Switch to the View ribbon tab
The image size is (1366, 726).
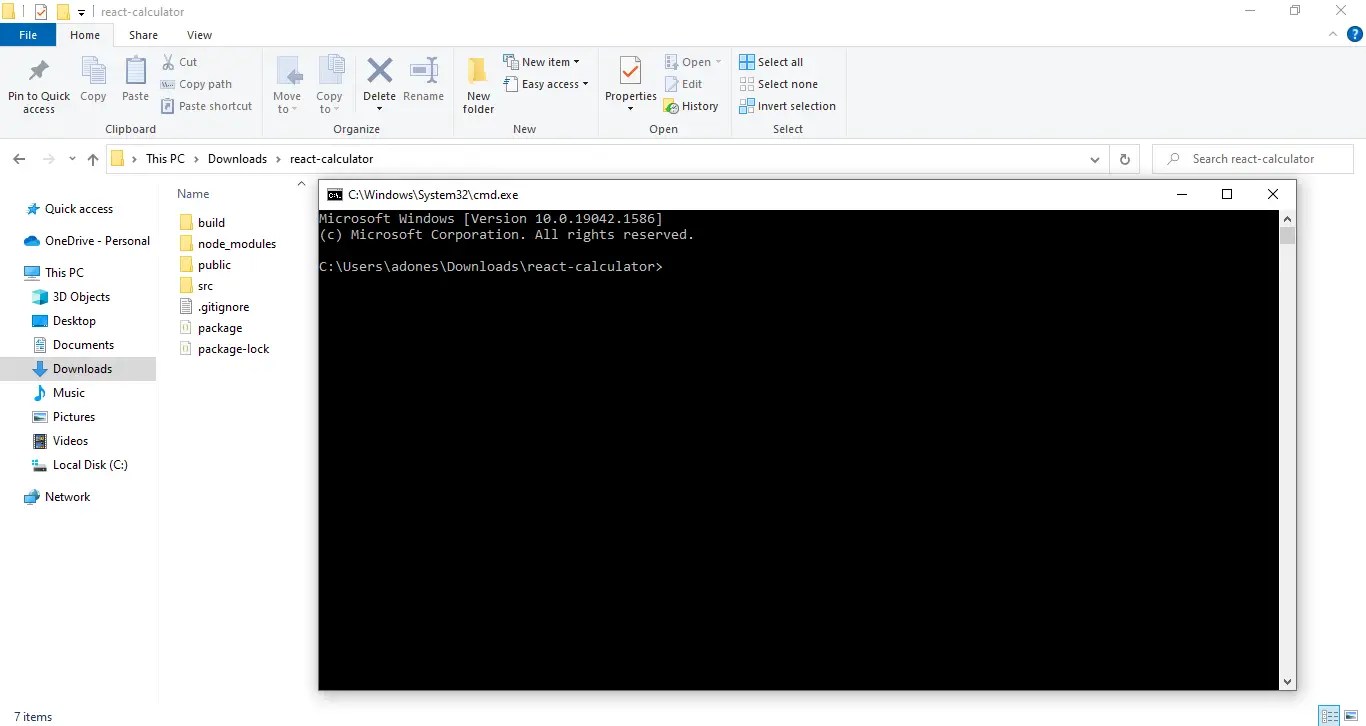click(x=200, y=35)
